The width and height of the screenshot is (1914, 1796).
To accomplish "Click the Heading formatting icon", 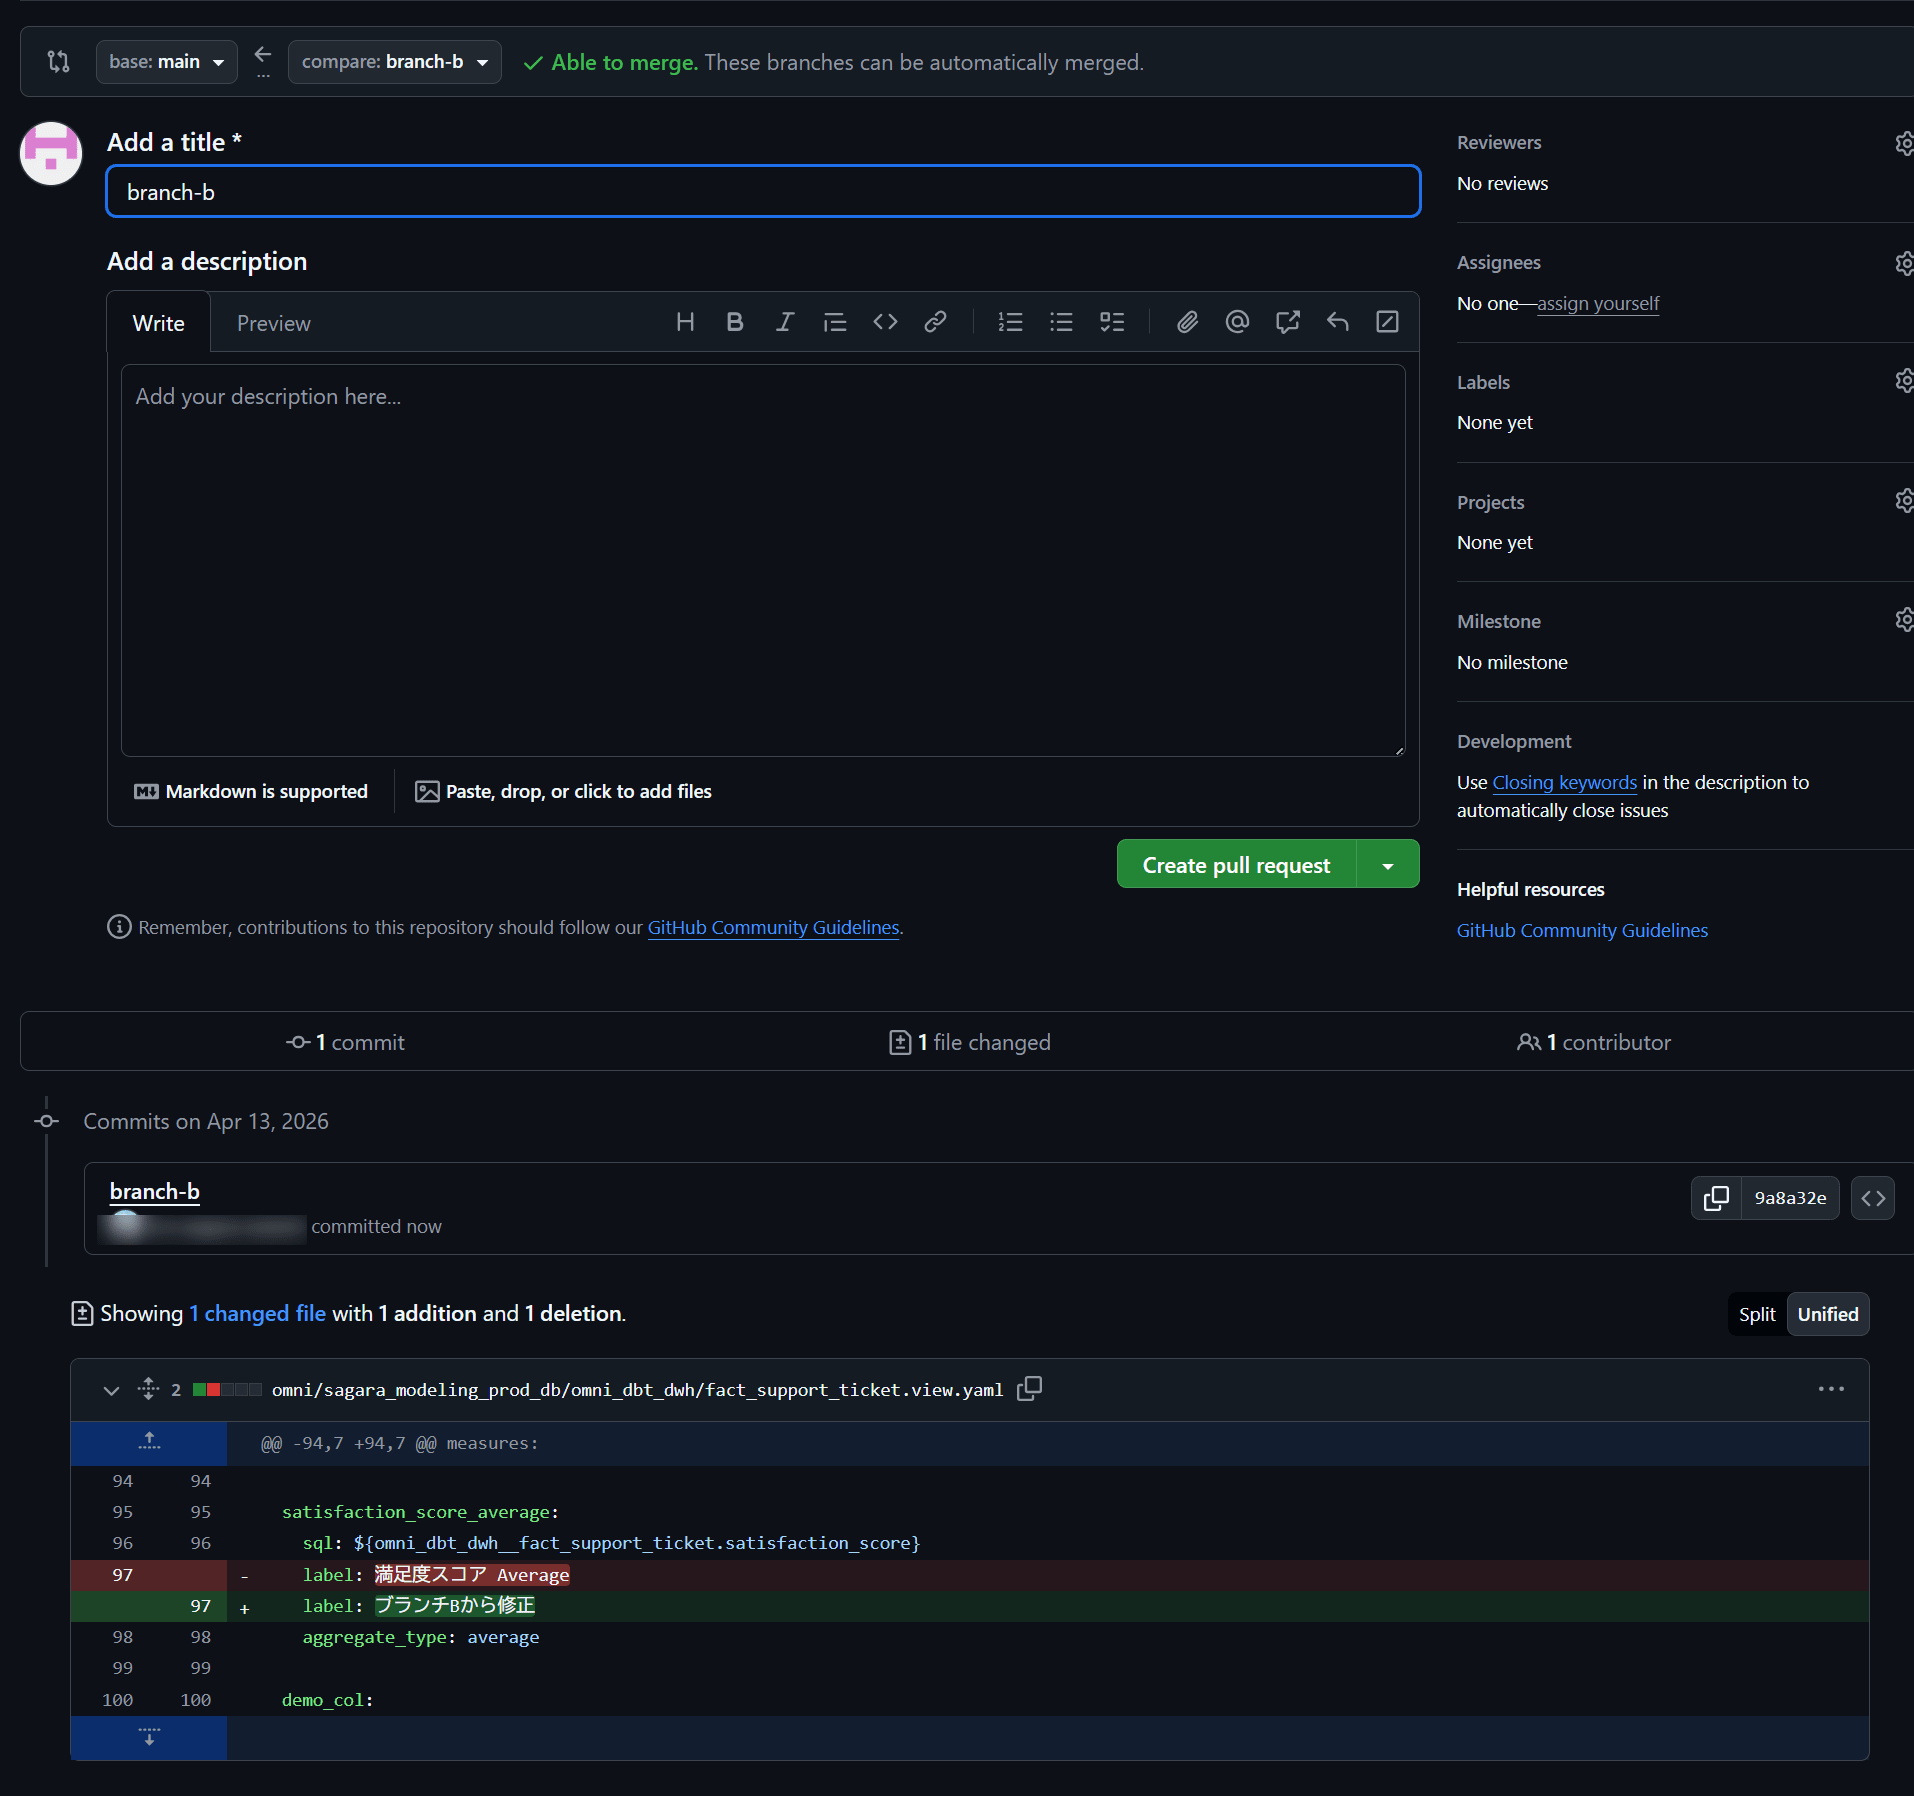I will pos(685,322).
